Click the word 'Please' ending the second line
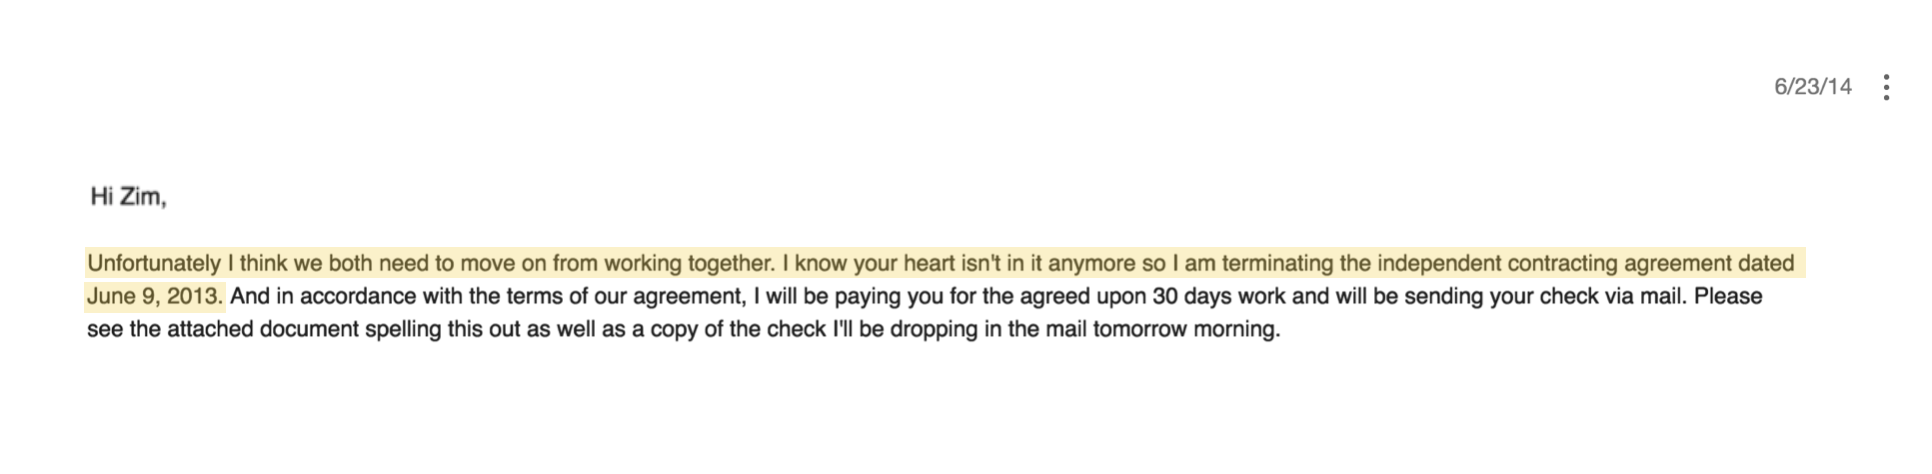 pos(1731,296)
